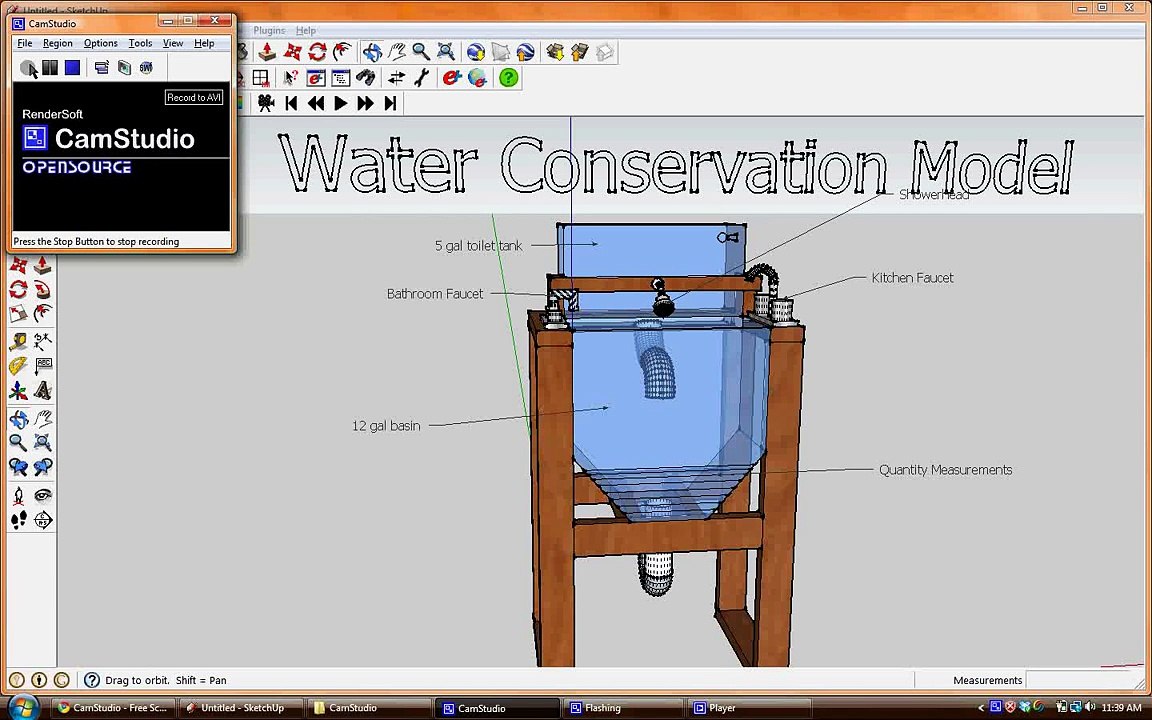Viewport: 1152px width, 720px height.
Task: Play the scene animation
Action: 340,103
